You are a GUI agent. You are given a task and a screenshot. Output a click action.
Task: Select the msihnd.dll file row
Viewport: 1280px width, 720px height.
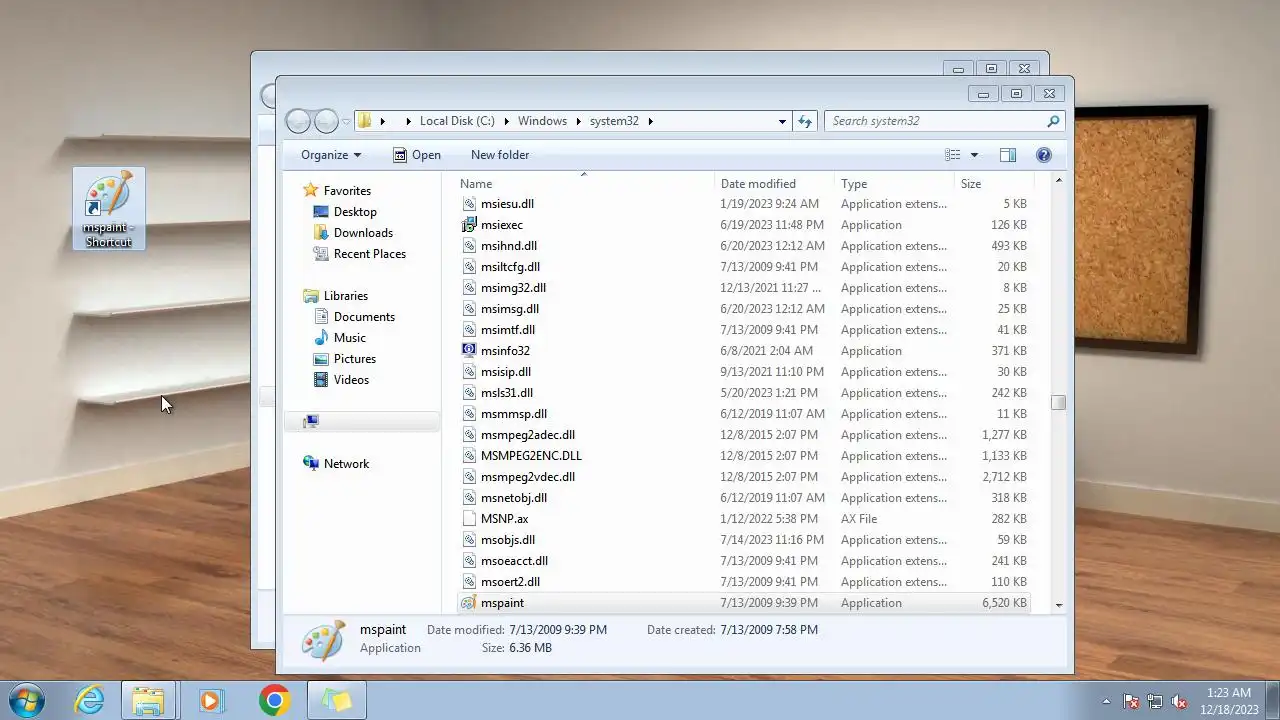coord(744,246)
